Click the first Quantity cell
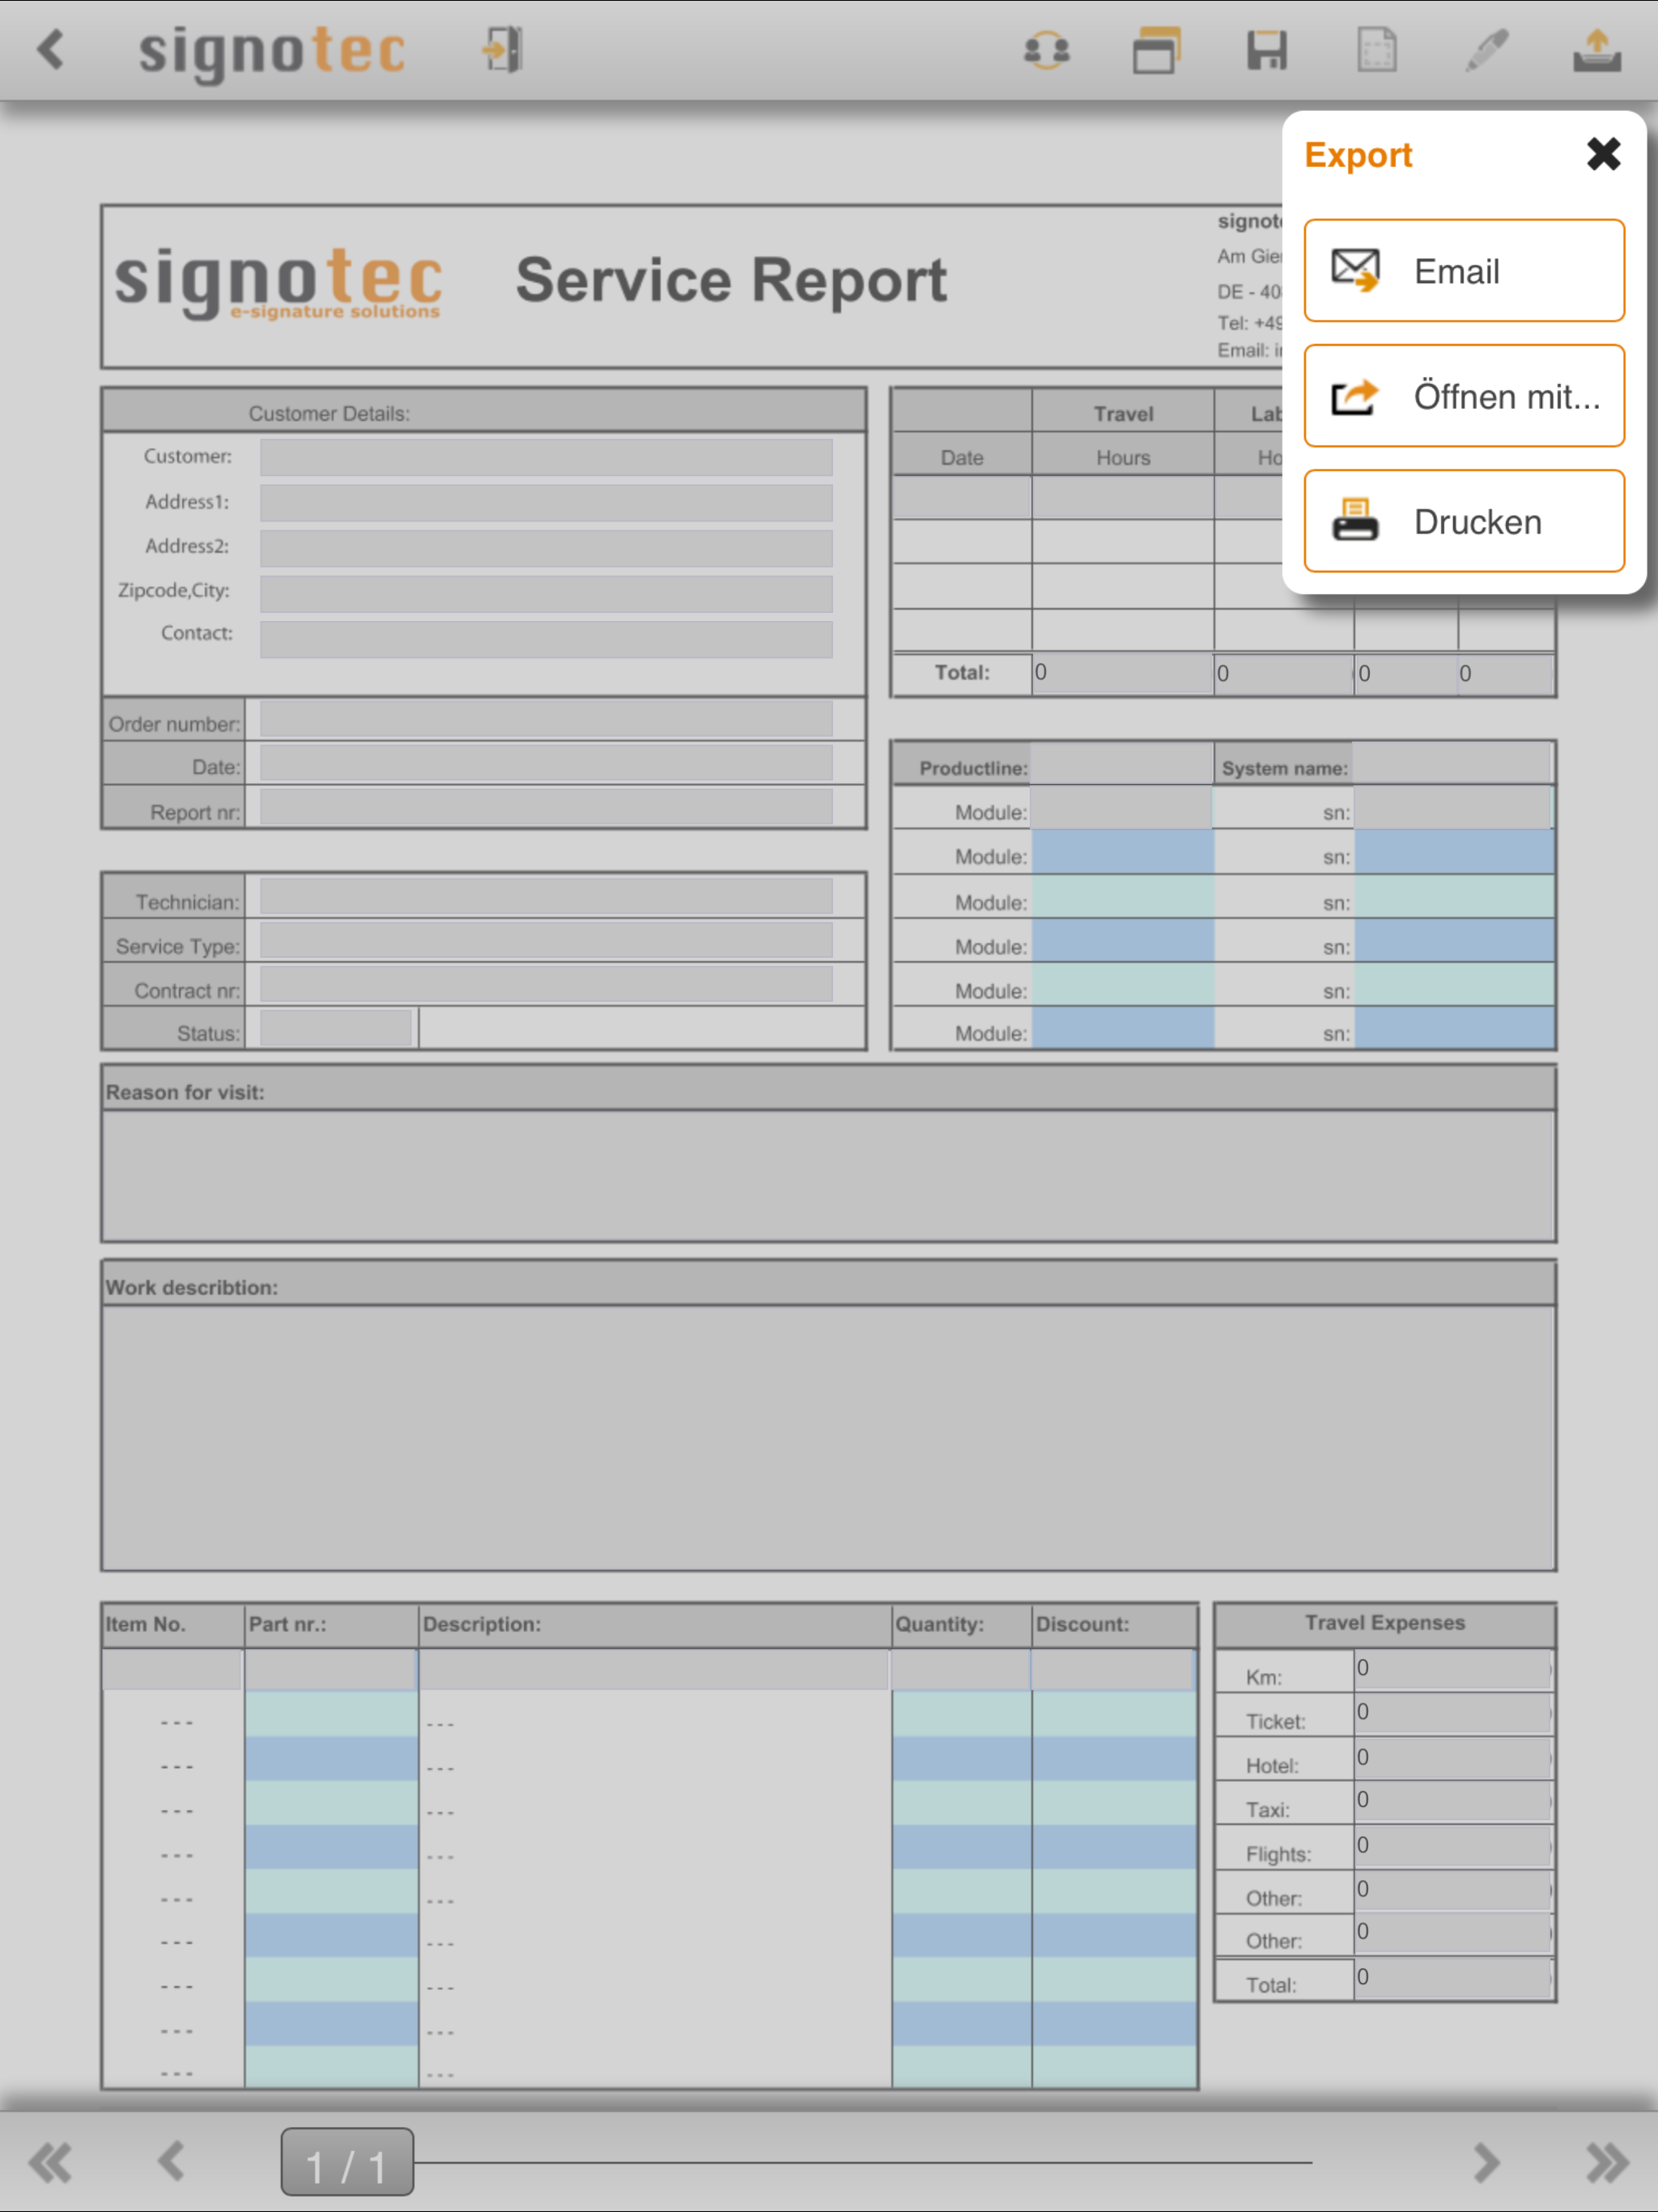 click(960, 1670)
